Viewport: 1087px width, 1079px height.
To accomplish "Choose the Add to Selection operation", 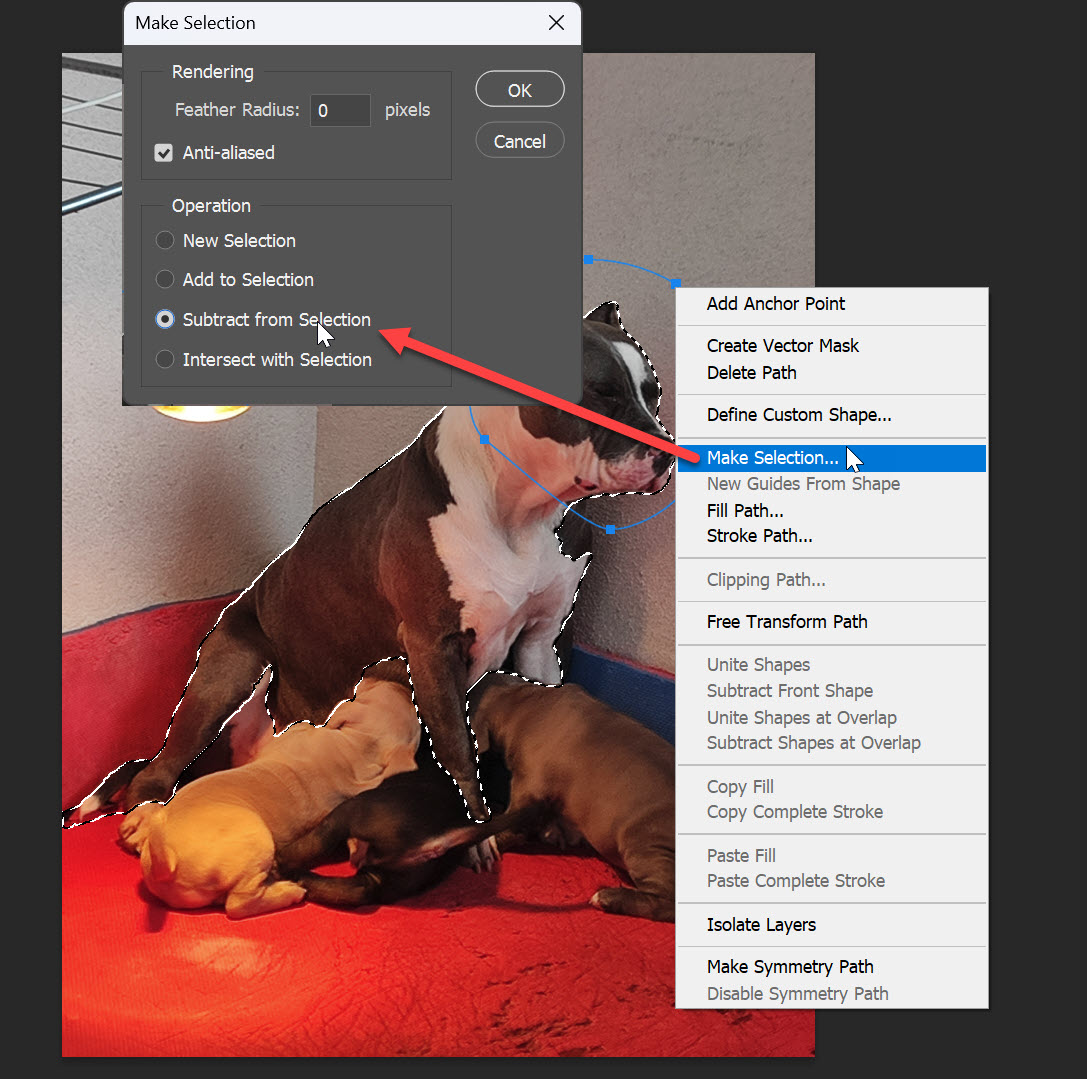I will [x=164, y=279].
